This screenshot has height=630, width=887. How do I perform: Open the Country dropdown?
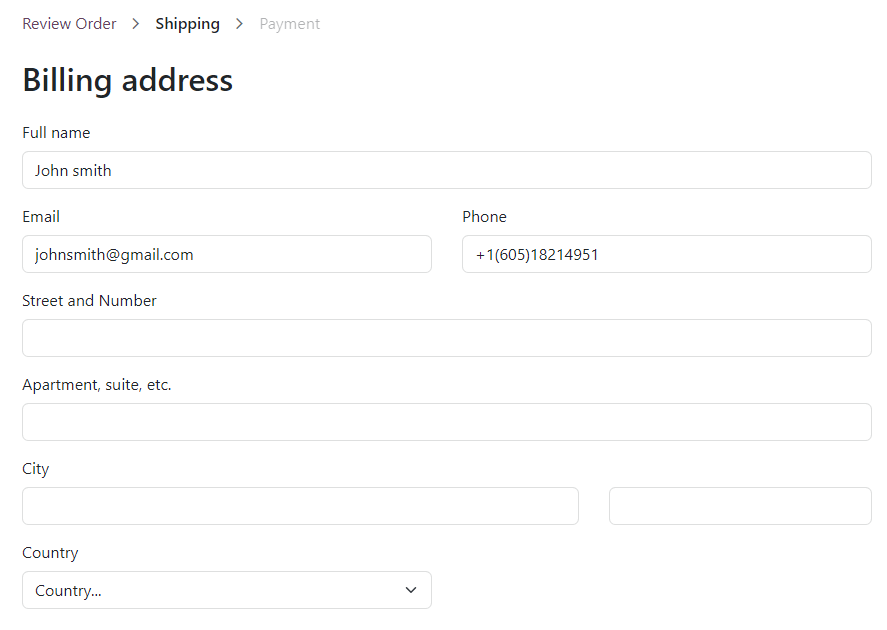227,590
